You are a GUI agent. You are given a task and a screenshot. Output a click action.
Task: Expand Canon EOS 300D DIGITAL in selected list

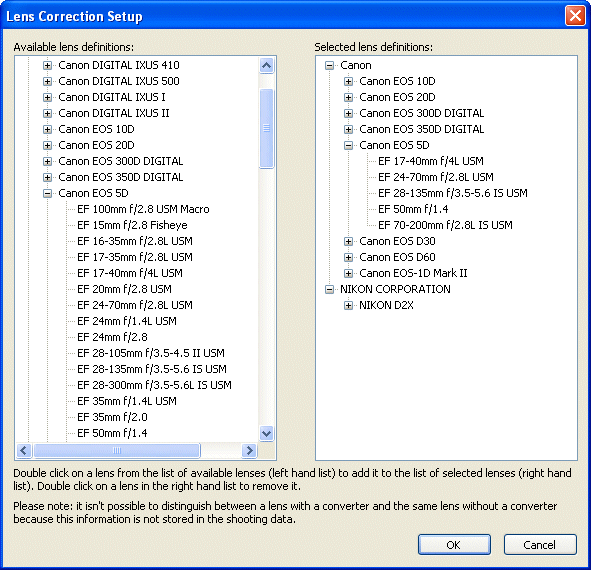coord(348,113)
